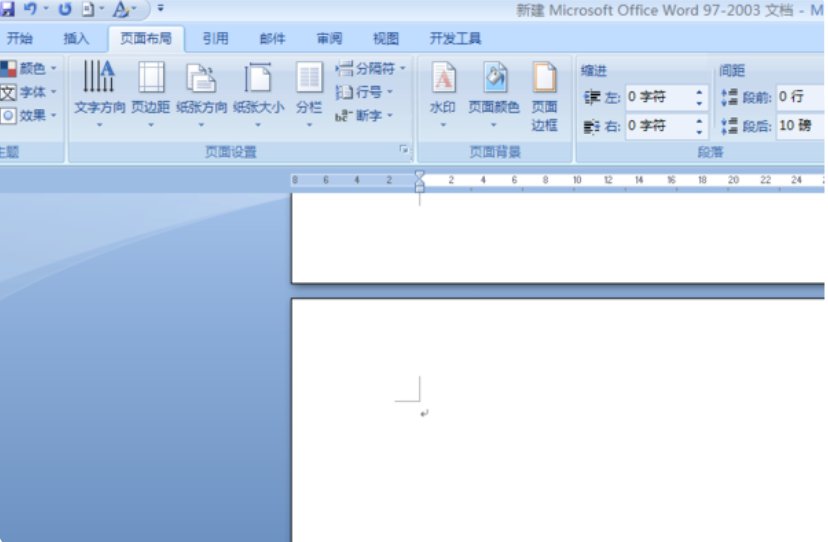Click the 间距 heading text

pos(732,71)
